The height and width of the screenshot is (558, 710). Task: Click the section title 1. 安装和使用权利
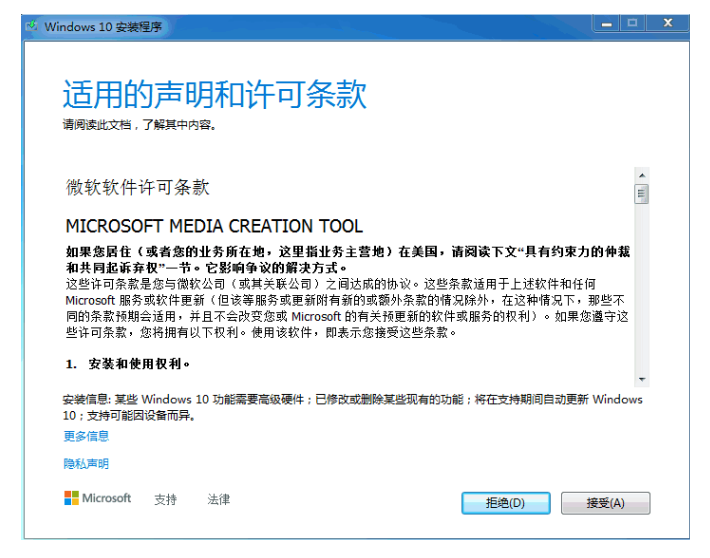(x=128, y=363)
